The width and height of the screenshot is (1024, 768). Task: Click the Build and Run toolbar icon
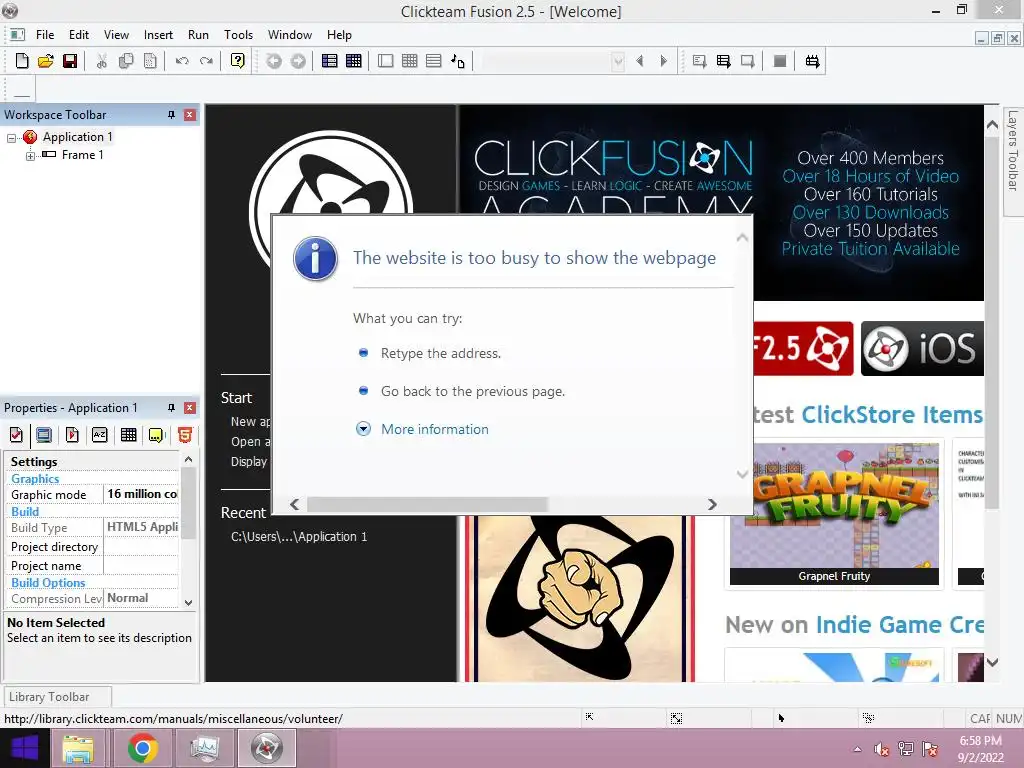click(812, 61)
